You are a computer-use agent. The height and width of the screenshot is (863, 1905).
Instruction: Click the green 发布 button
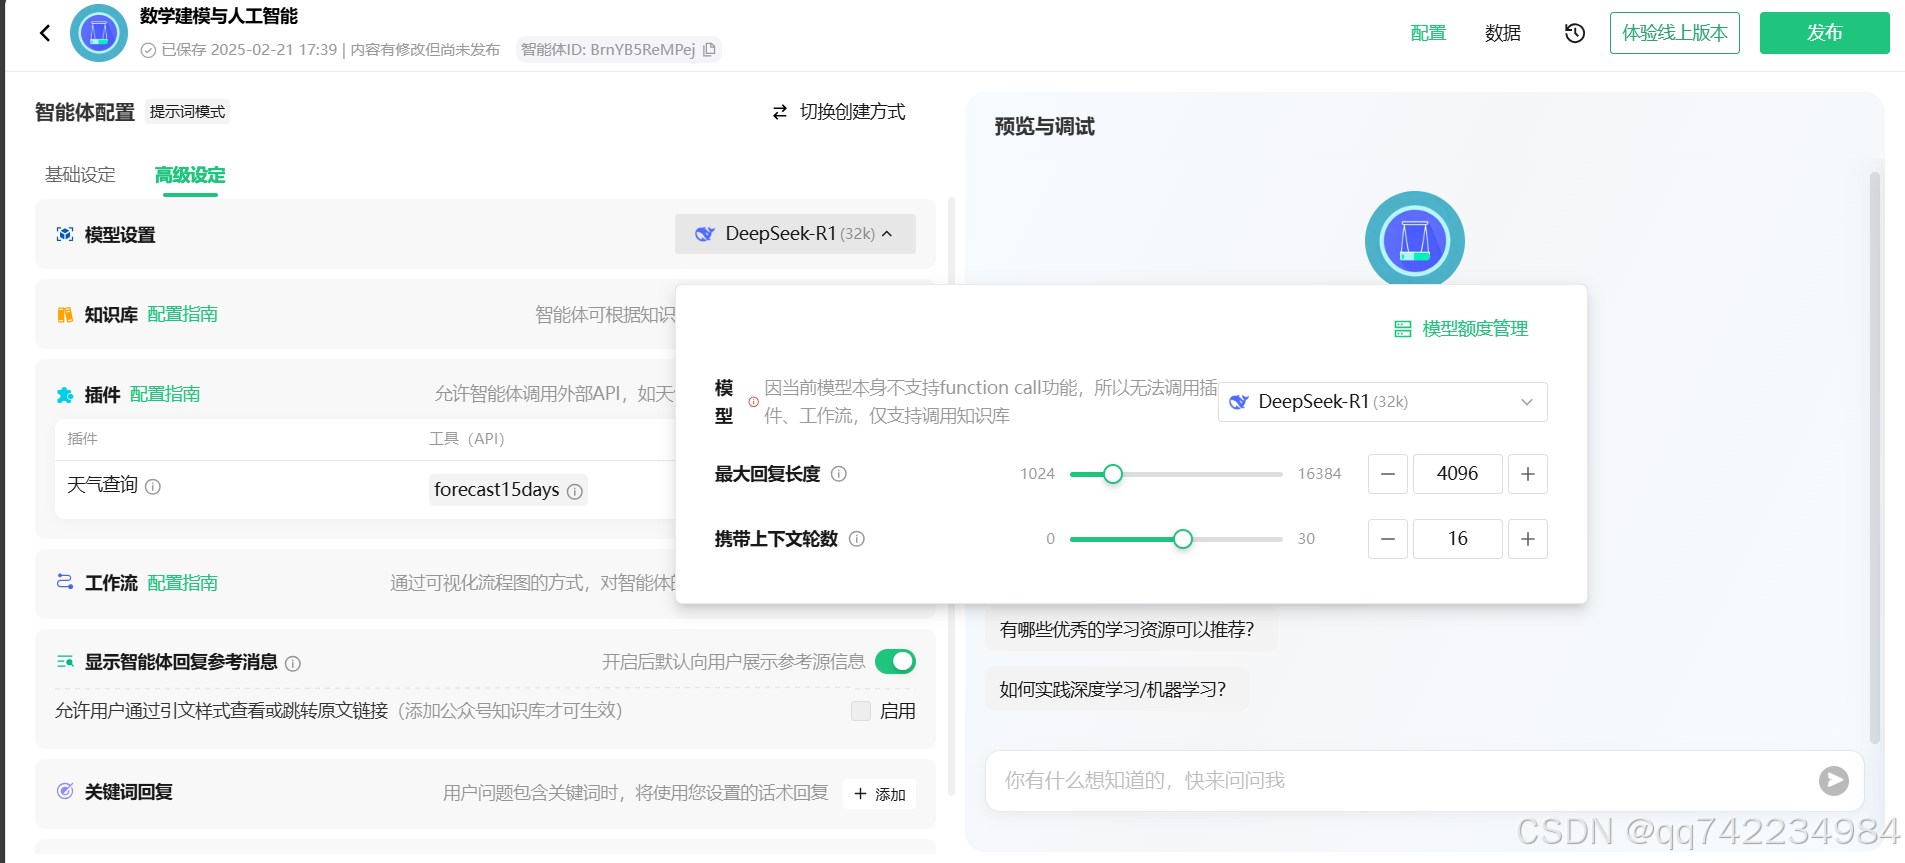pyautogui.click(x=1825, y=33)
